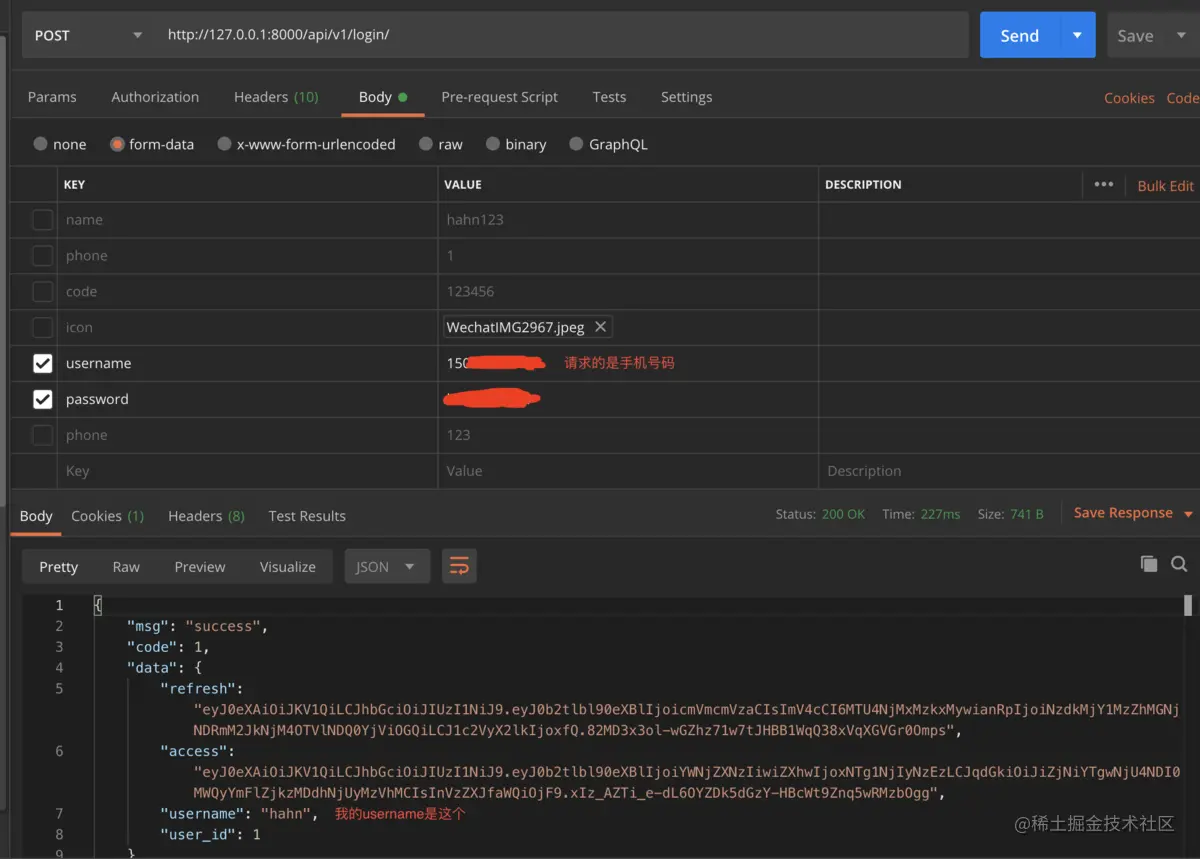Switch response view to Visualize
1200x859 pixels.
click(288, 566)
